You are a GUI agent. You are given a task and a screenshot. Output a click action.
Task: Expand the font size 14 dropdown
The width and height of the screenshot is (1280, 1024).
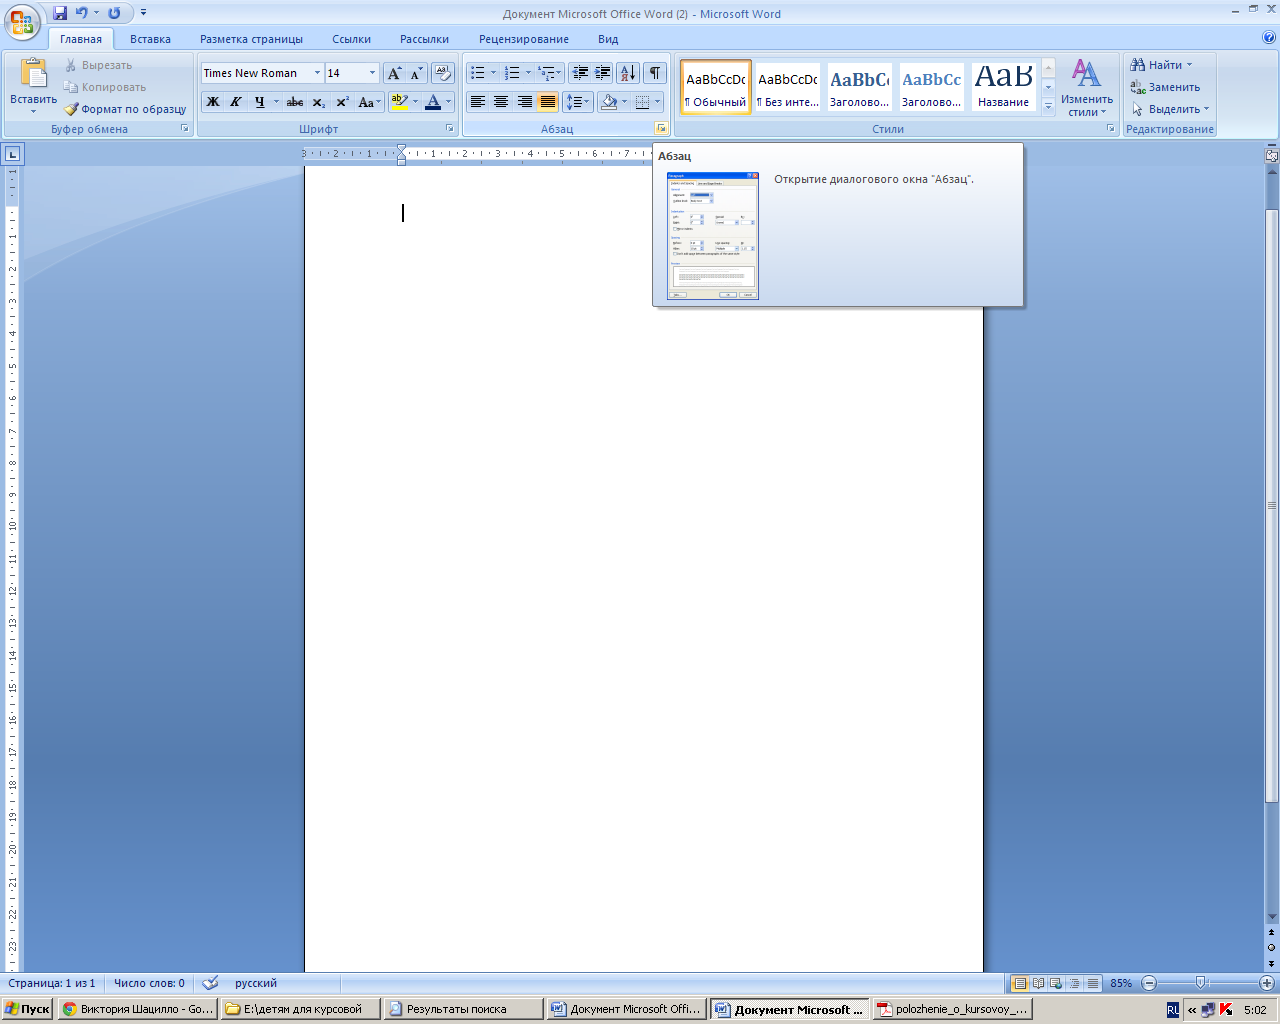pyautogui.click(x=372, y=73)
